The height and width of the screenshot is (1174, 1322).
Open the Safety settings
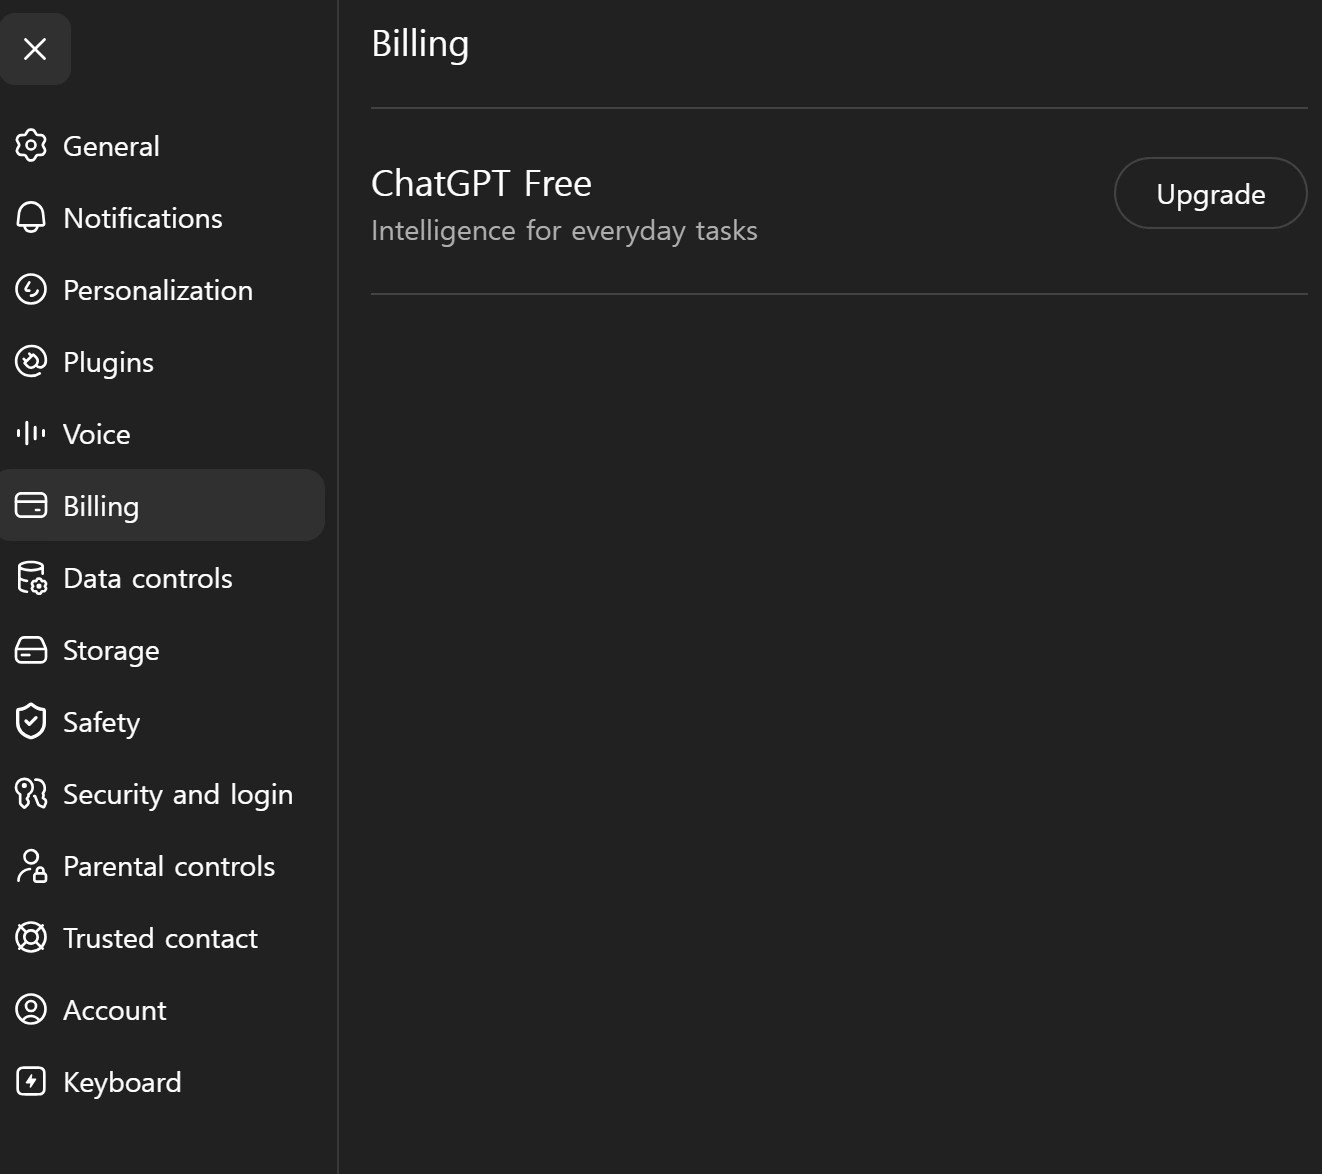point(162,722)
